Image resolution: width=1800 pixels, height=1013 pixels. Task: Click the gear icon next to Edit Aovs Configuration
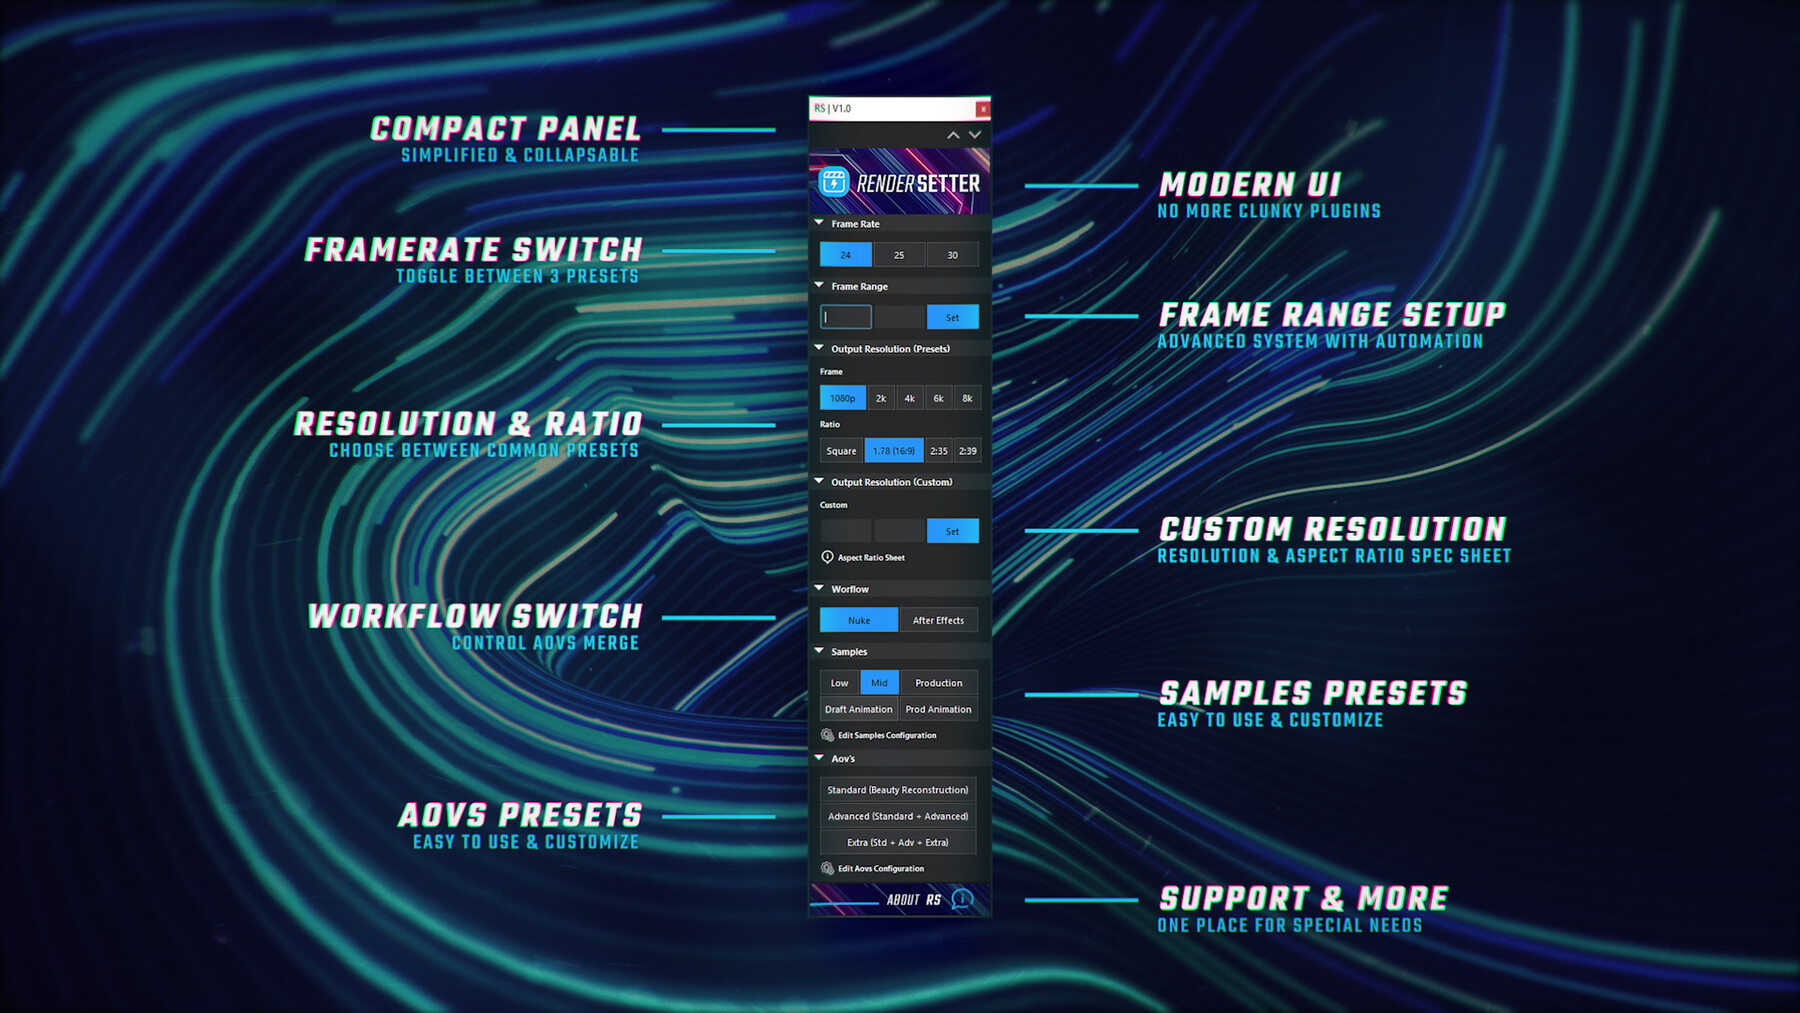point(827,868)
